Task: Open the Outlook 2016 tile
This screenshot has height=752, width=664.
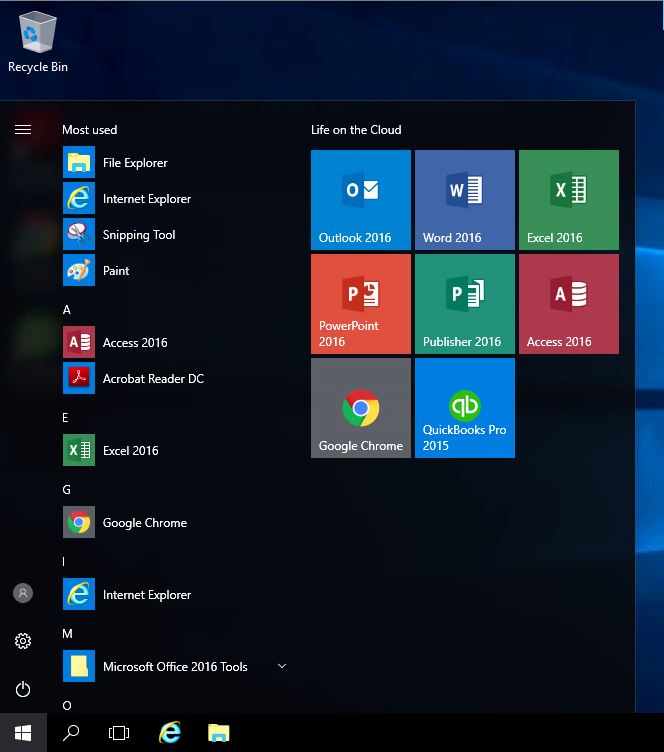Action: click(x=361, y=200)
